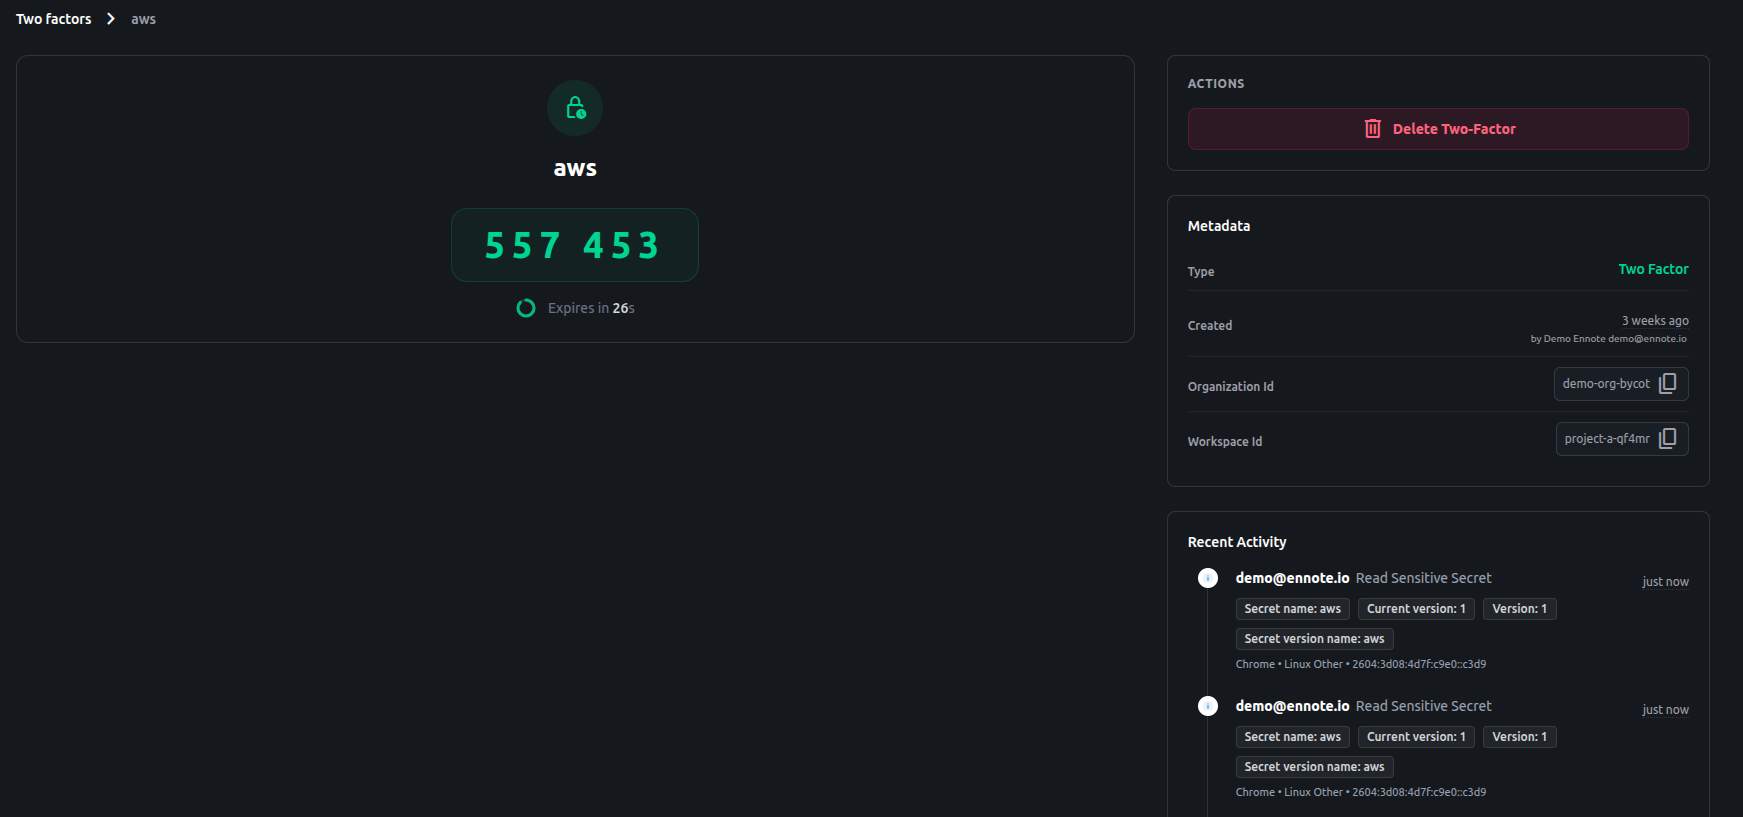1743x817 pixels.
Task: Click second activity's Secret name: aws tag
Action: 1293,737
